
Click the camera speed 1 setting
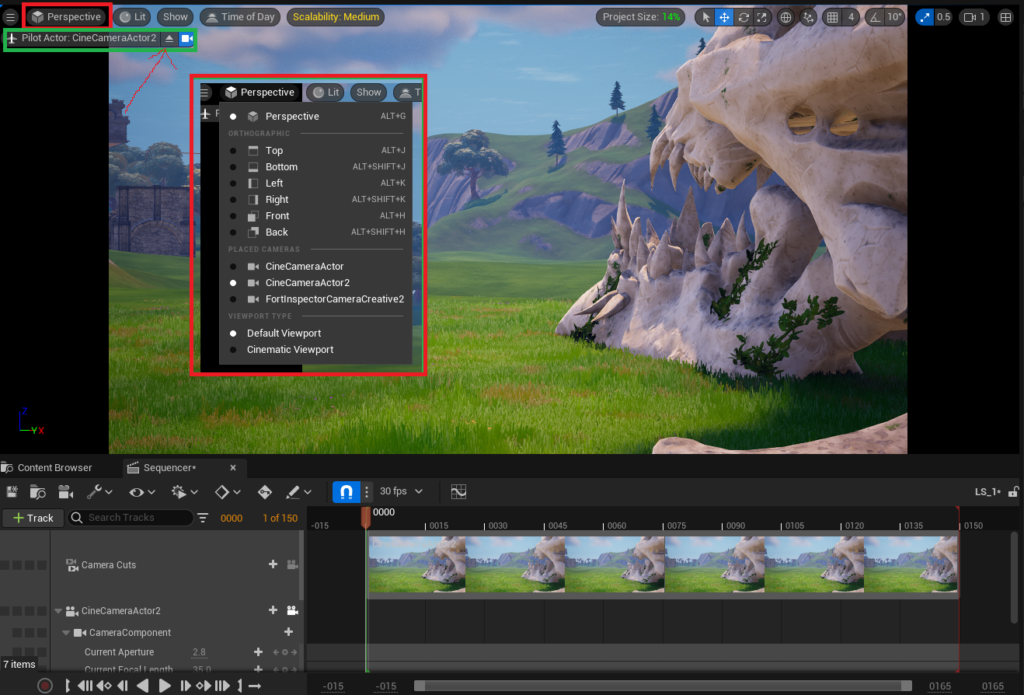pos(974,18)
